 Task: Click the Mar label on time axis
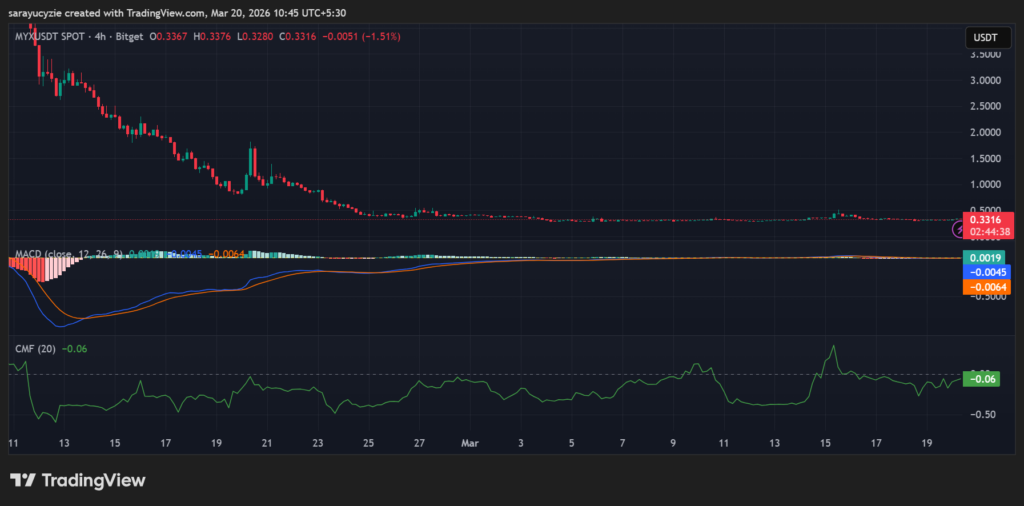(470, 441)
